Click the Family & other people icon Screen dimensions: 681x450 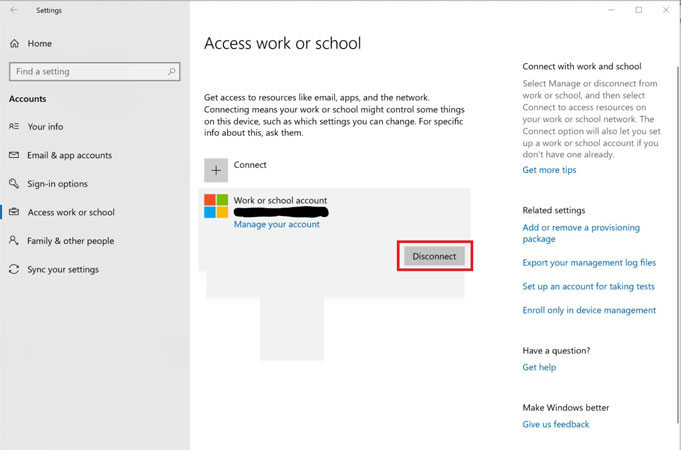14,241
